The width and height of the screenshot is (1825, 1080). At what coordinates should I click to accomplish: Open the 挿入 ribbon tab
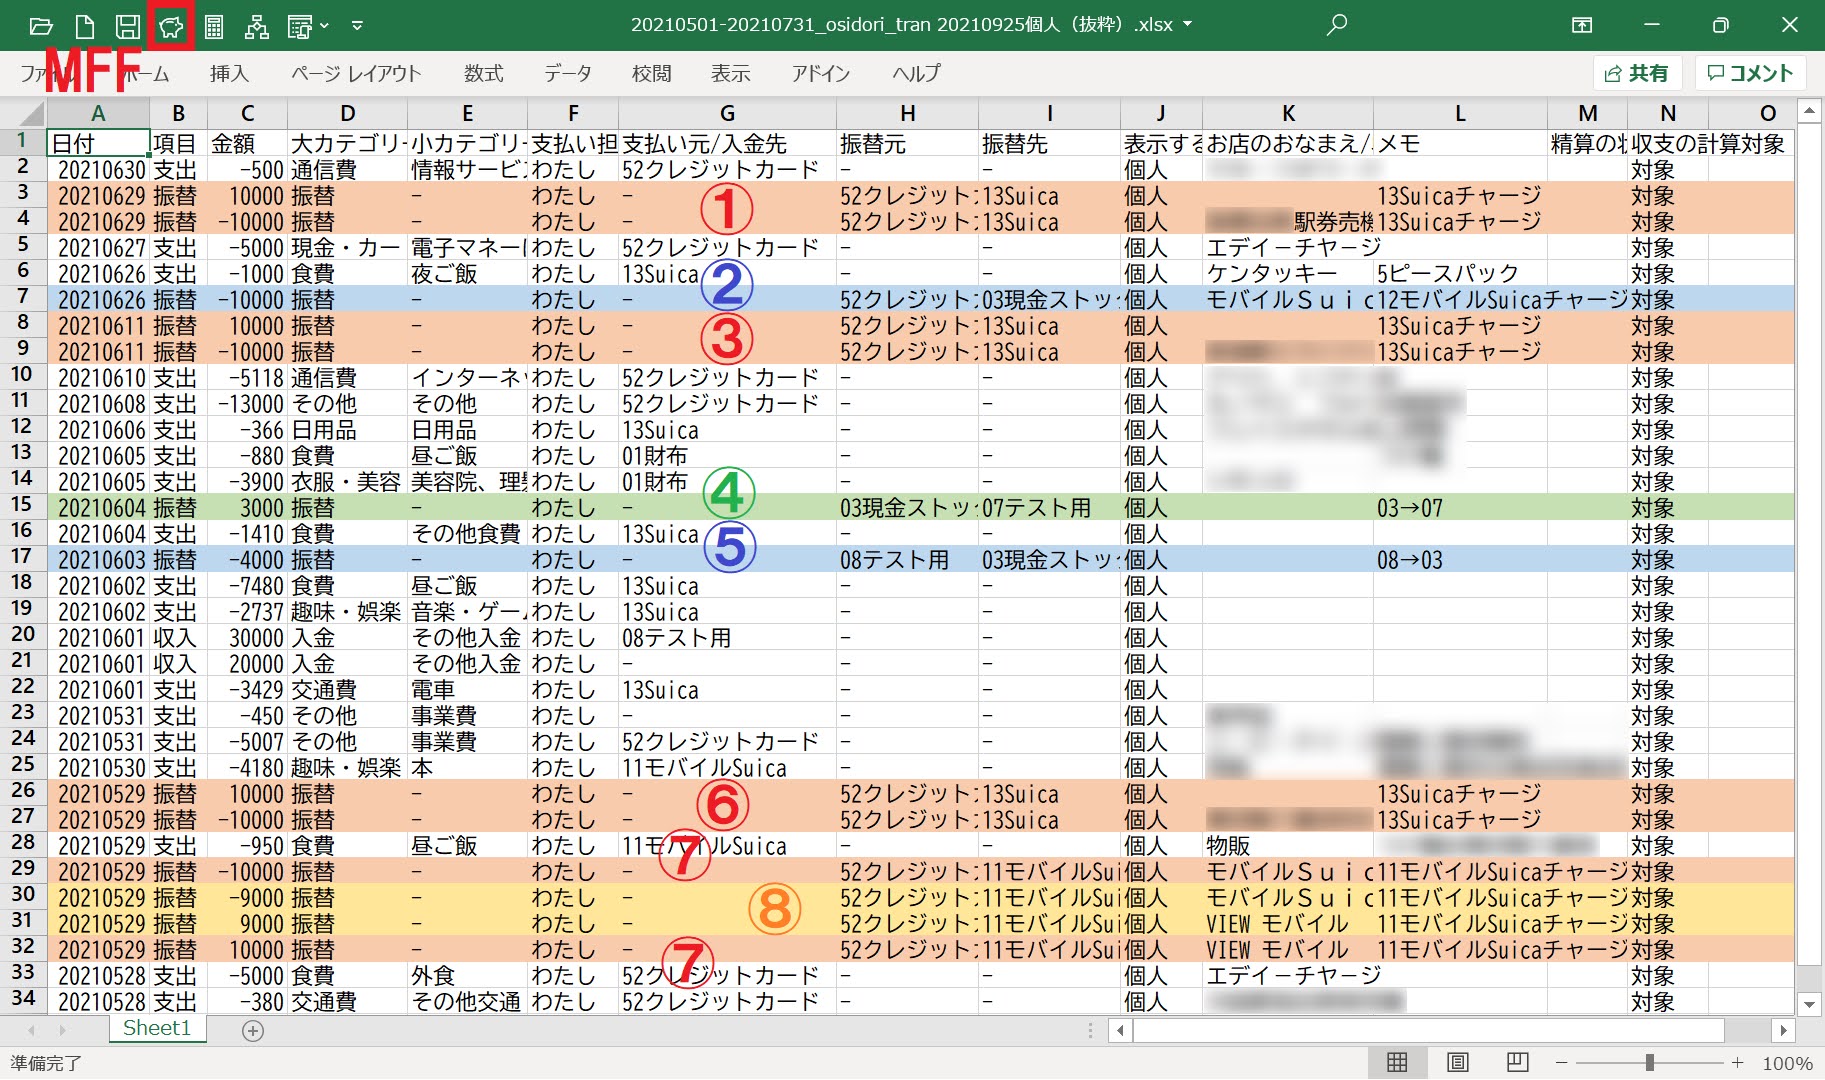(x=229, y=73)
